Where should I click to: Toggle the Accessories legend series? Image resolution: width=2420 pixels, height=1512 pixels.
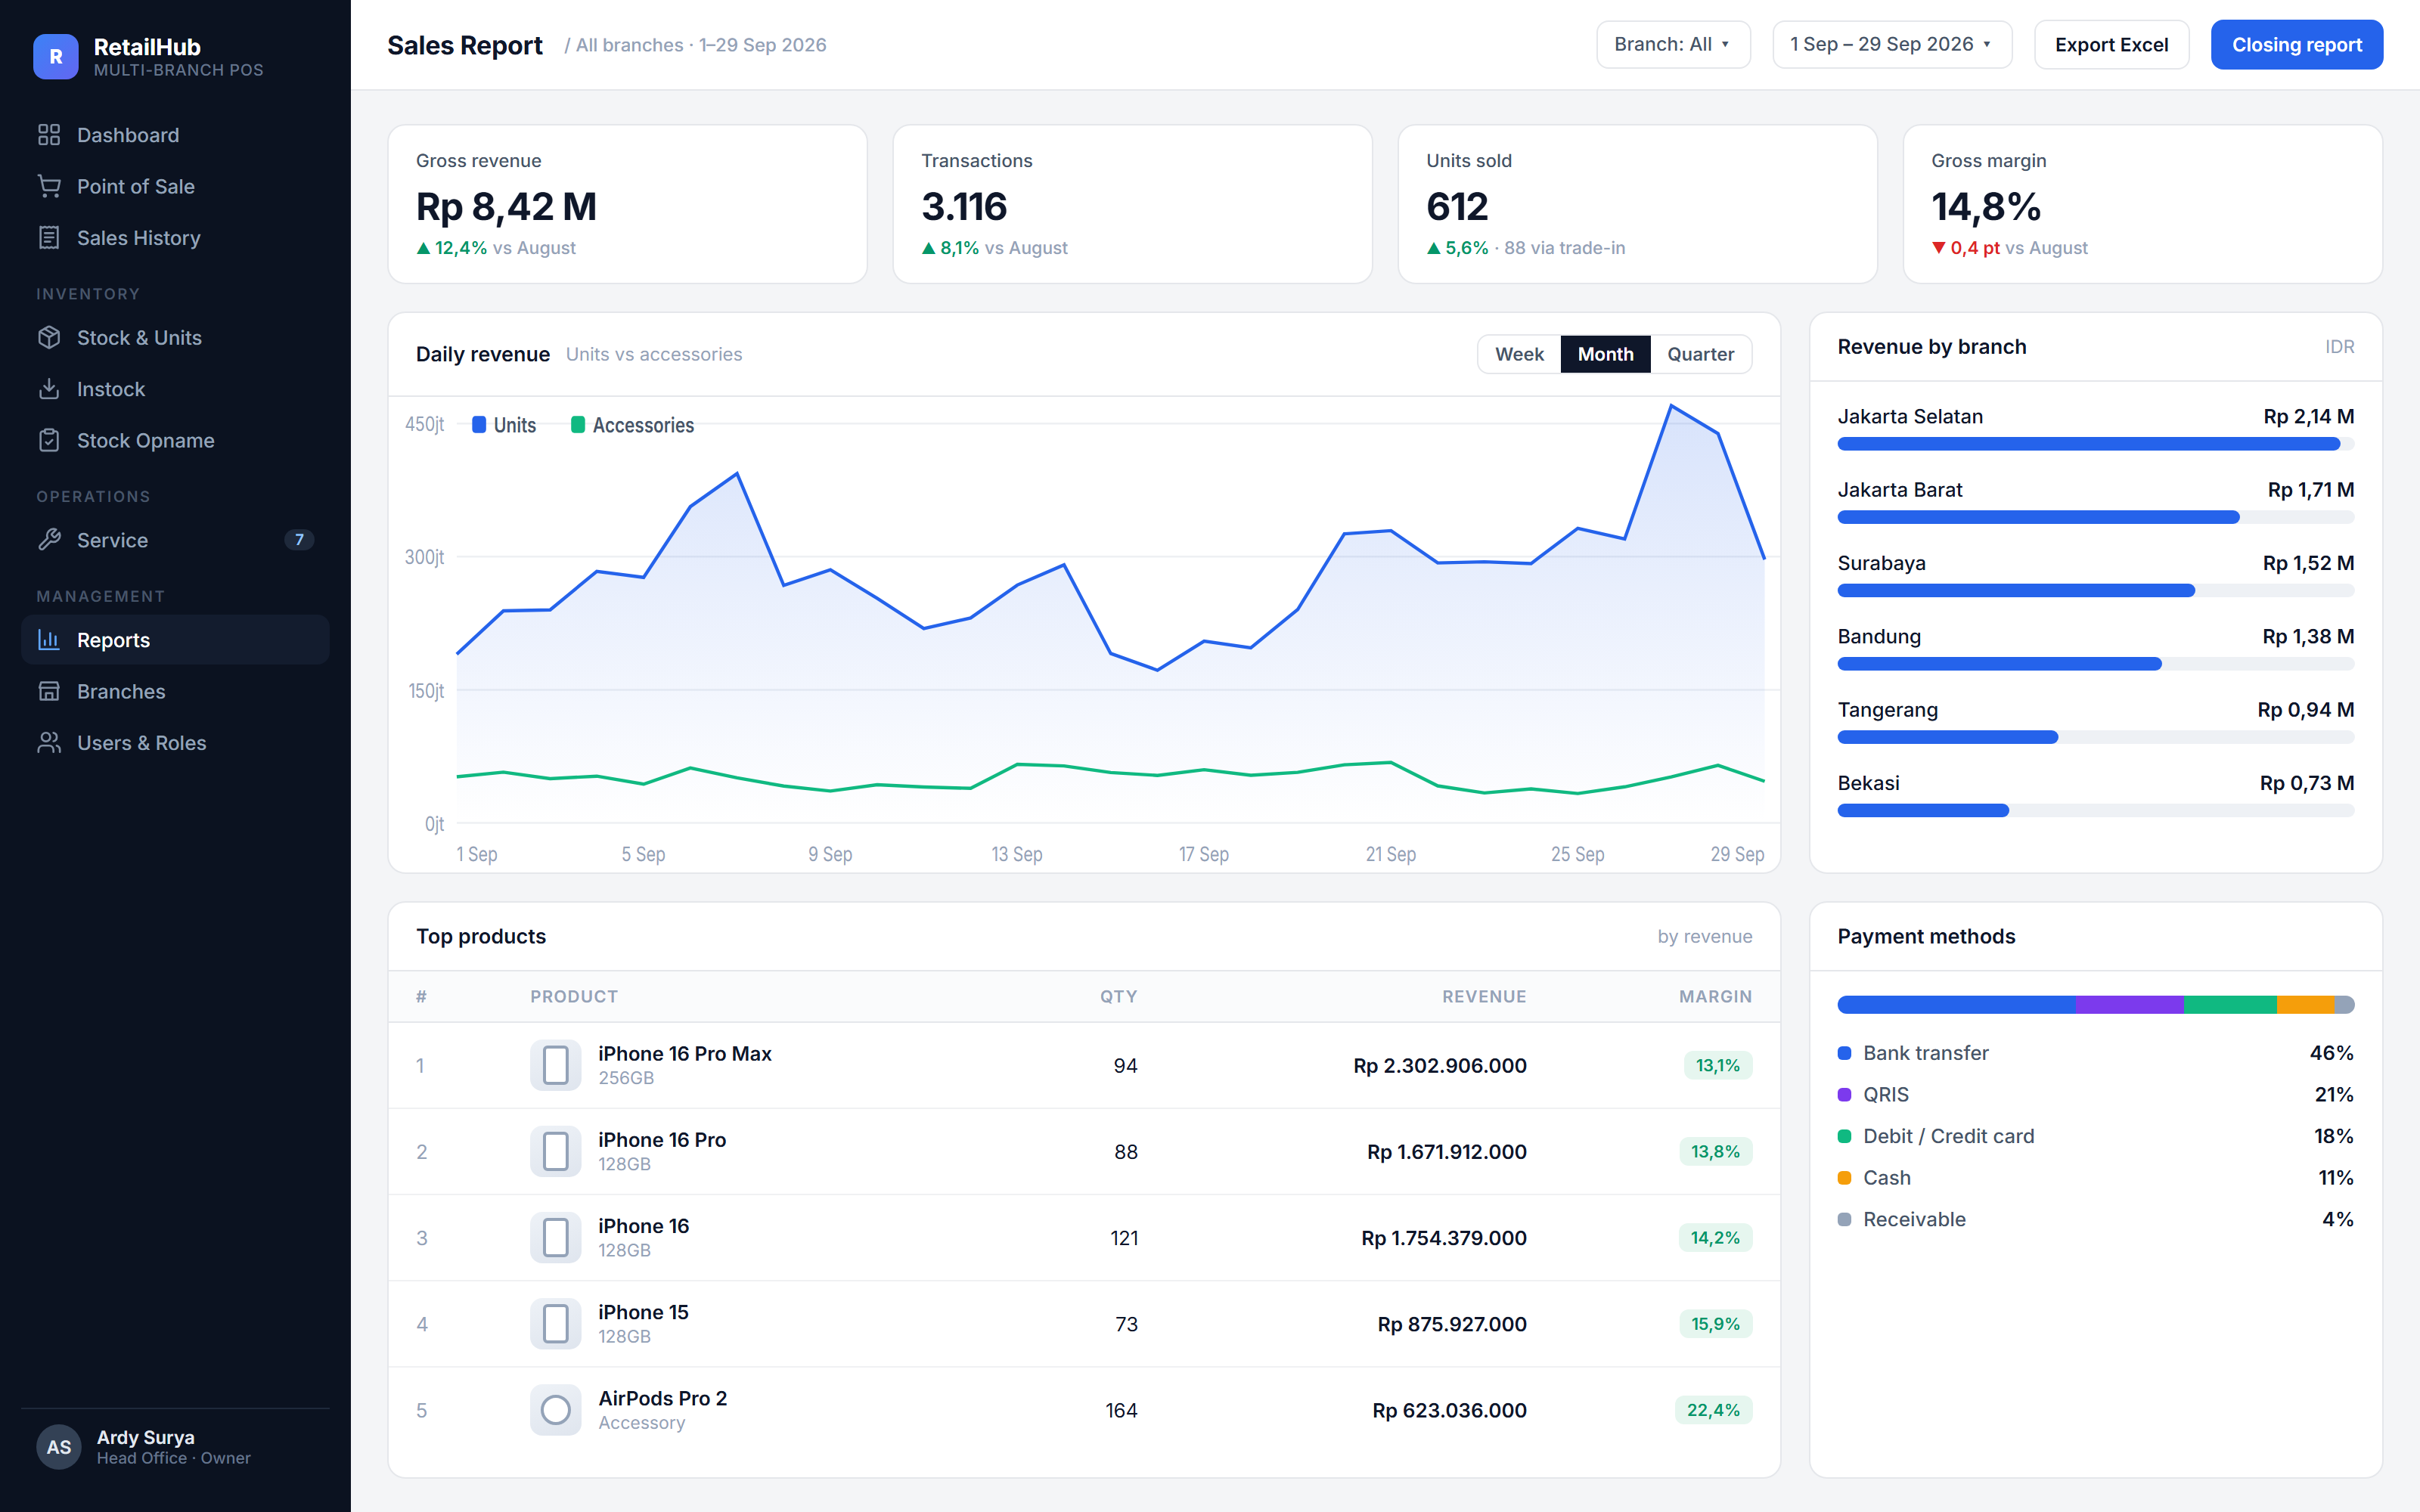coord(632,425)
